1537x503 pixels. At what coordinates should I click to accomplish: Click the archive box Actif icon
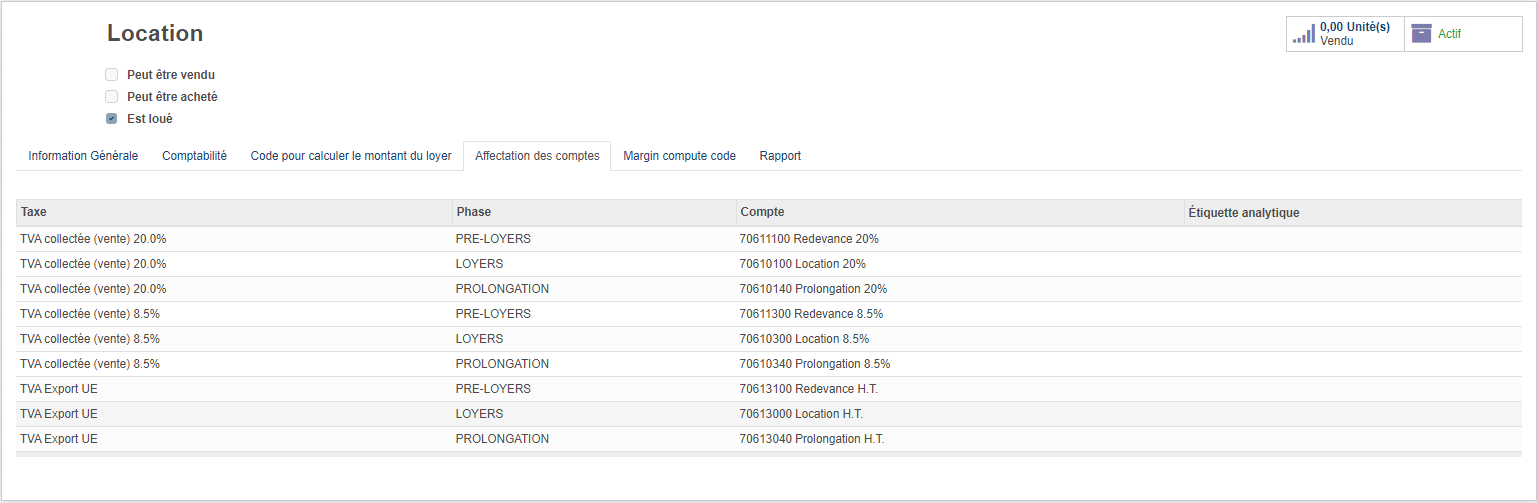pos(1421,34)
